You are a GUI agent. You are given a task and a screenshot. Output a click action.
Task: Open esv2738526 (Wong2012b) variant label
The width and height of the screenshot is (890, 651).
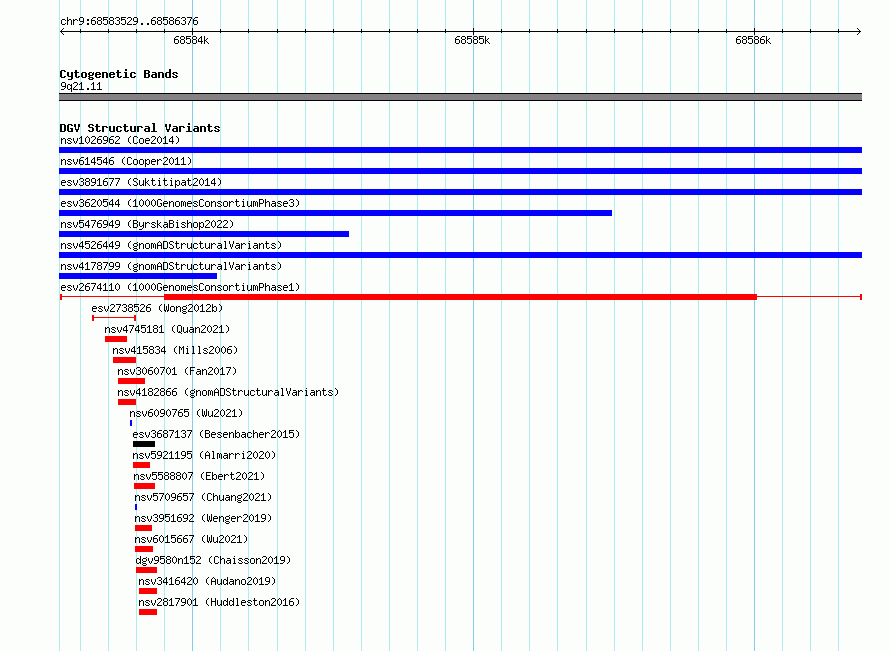(x=157, y=308)
